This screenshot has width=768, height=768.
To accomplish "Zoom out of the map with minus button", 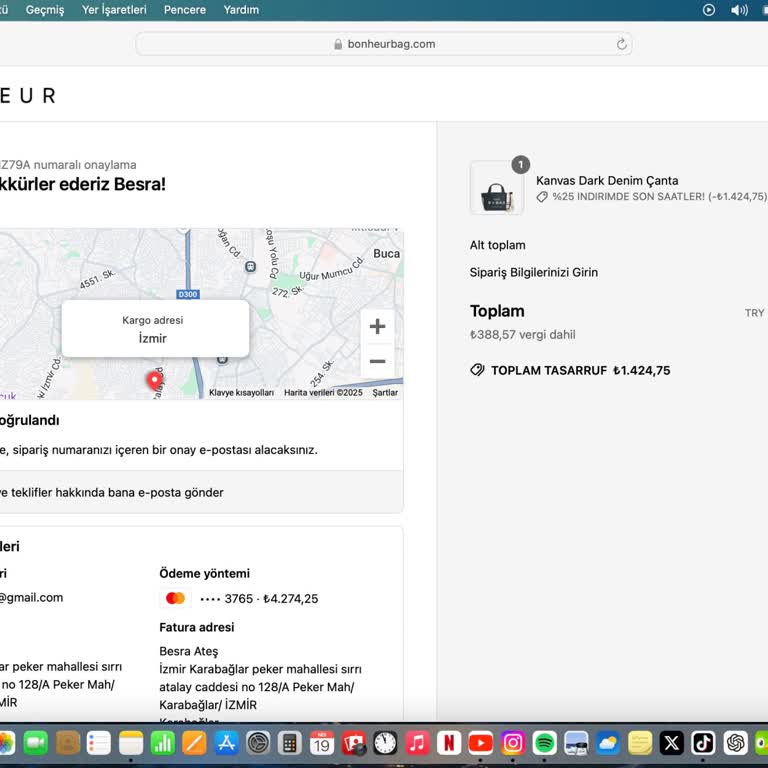I will point(377,361).
